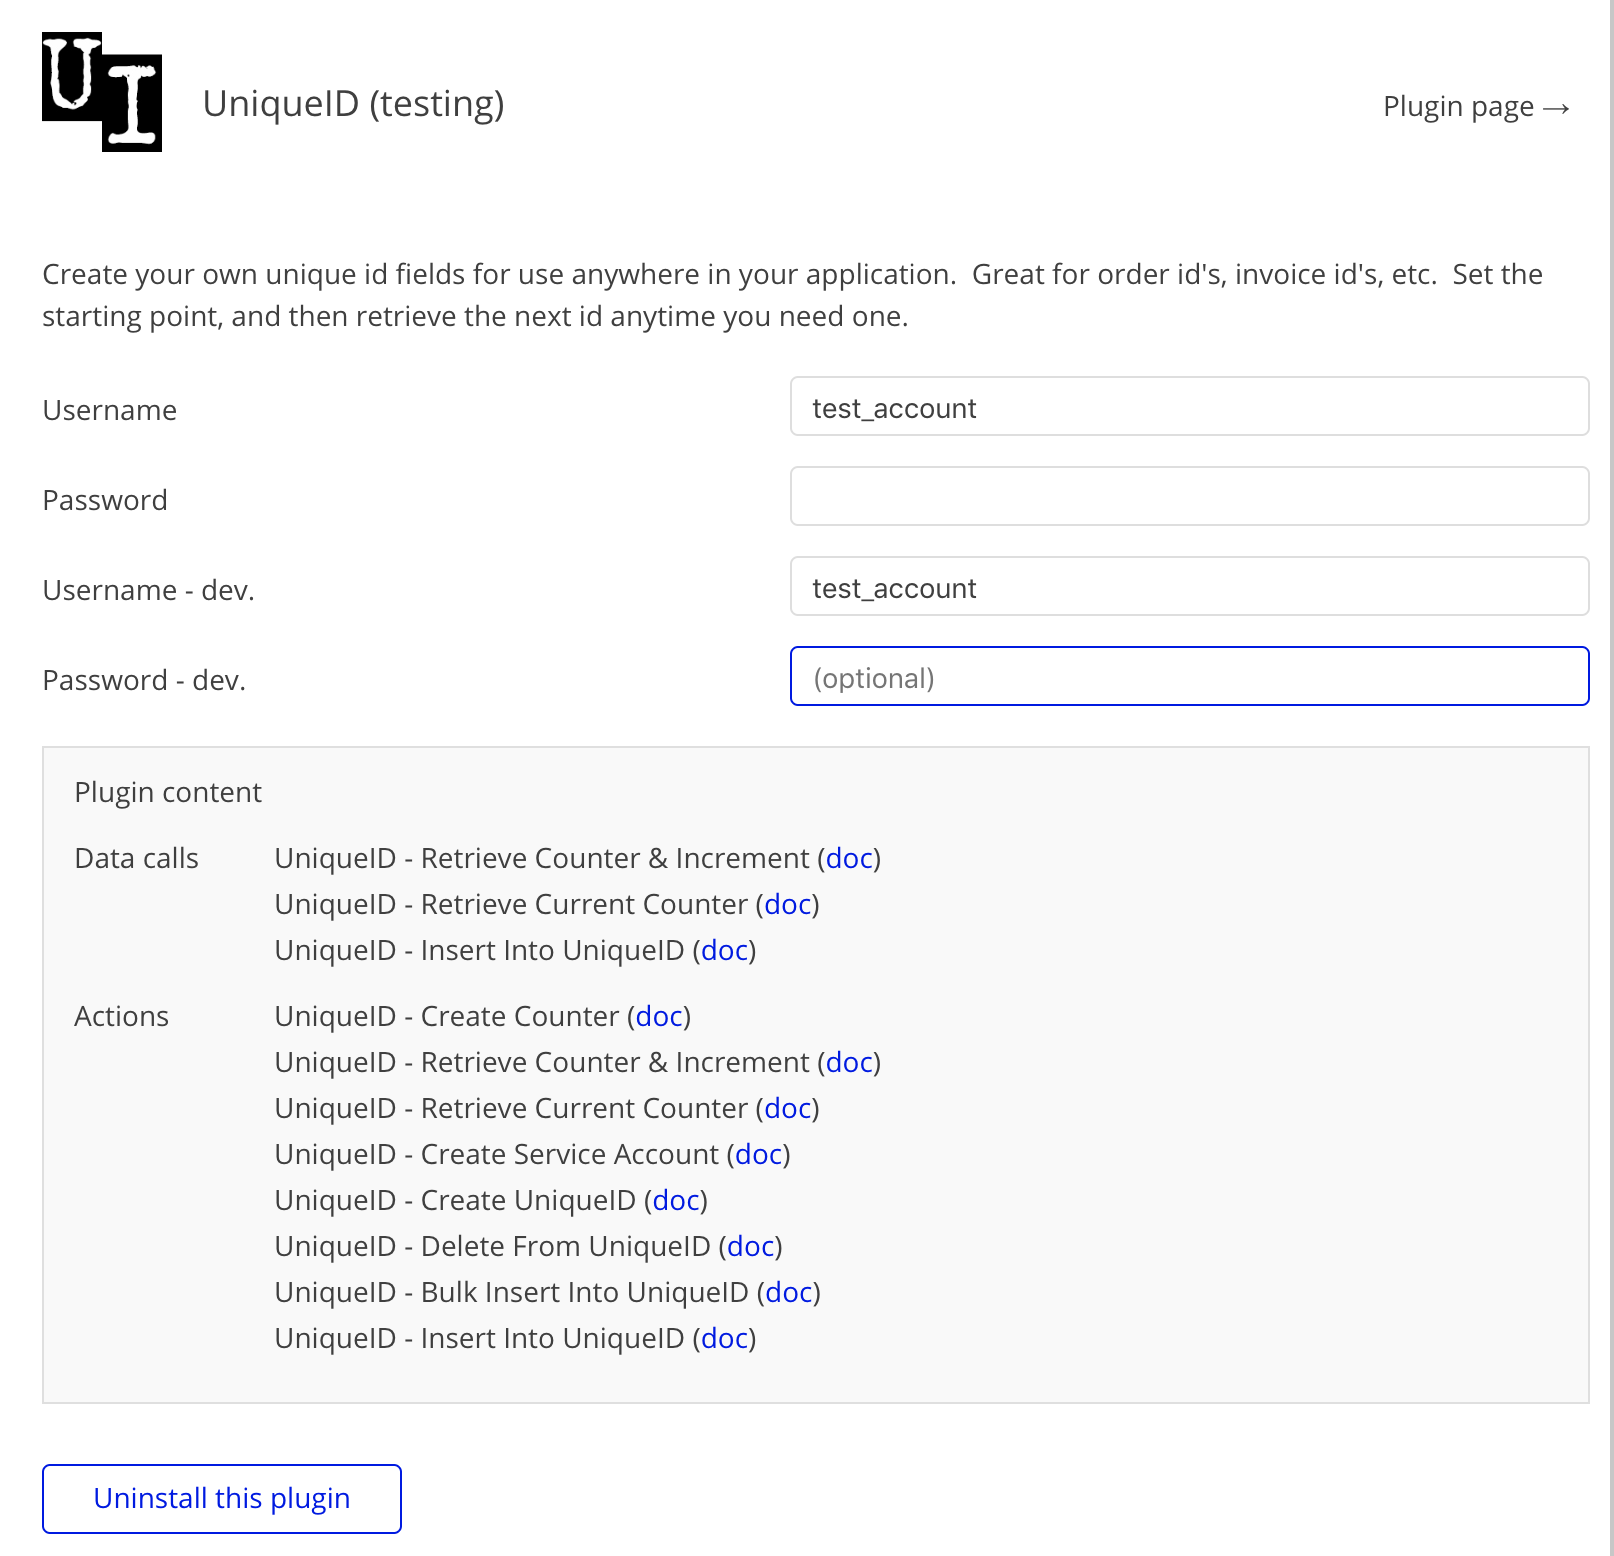
Task: Click the Plugin content heading
Action: point(168,792)
